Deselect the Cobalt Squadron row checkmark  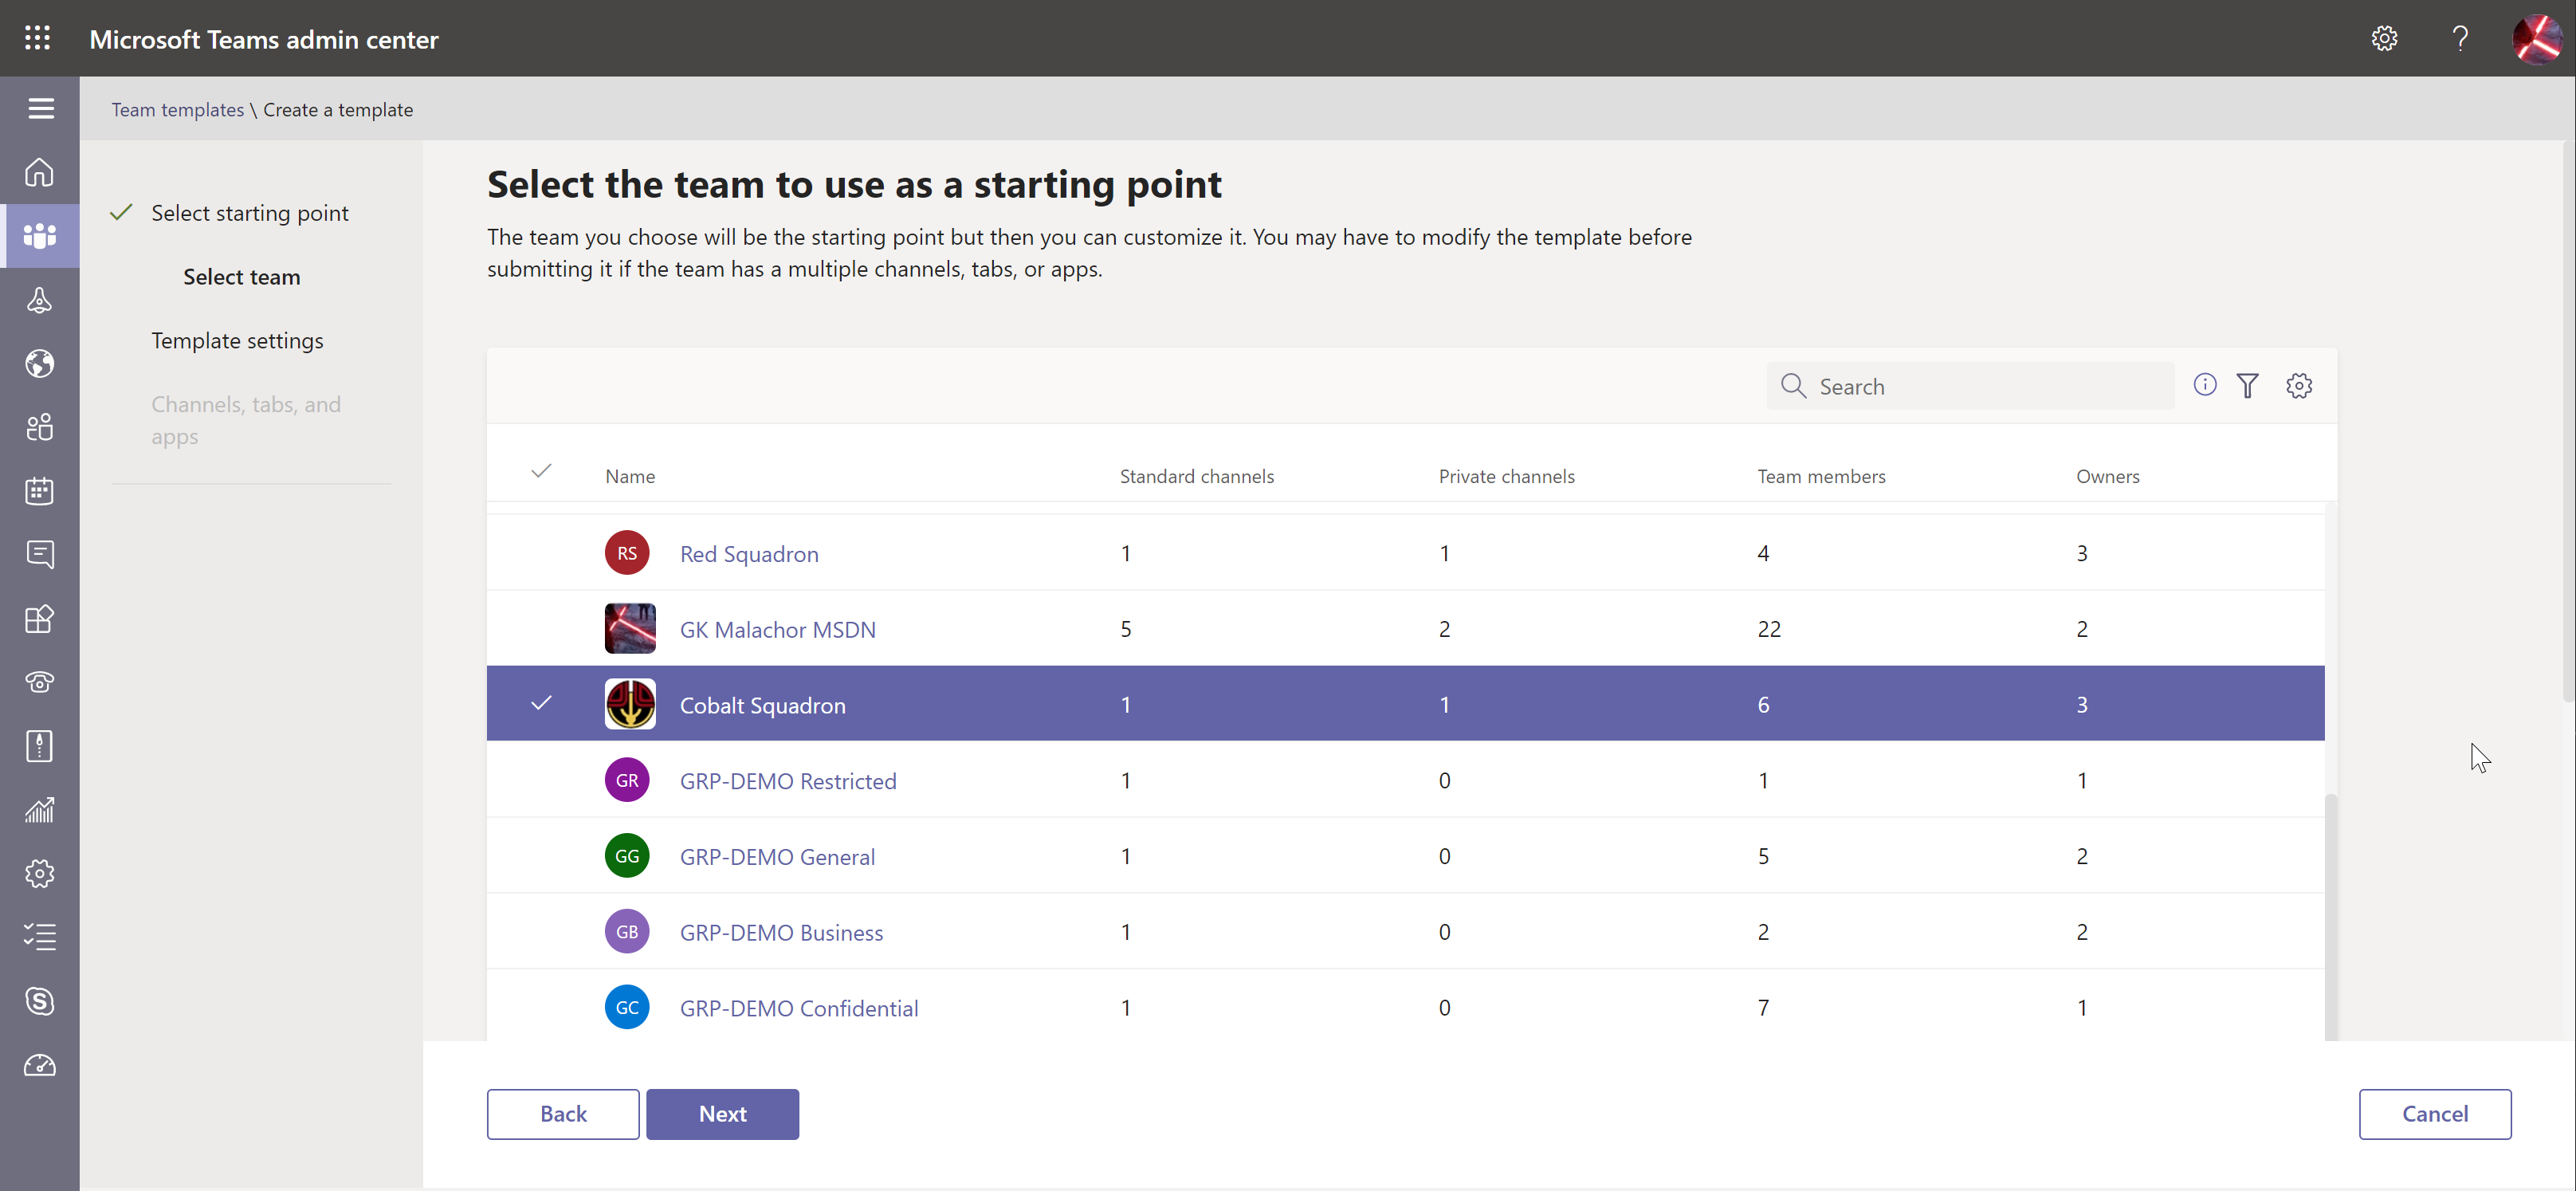pos(541,703)
